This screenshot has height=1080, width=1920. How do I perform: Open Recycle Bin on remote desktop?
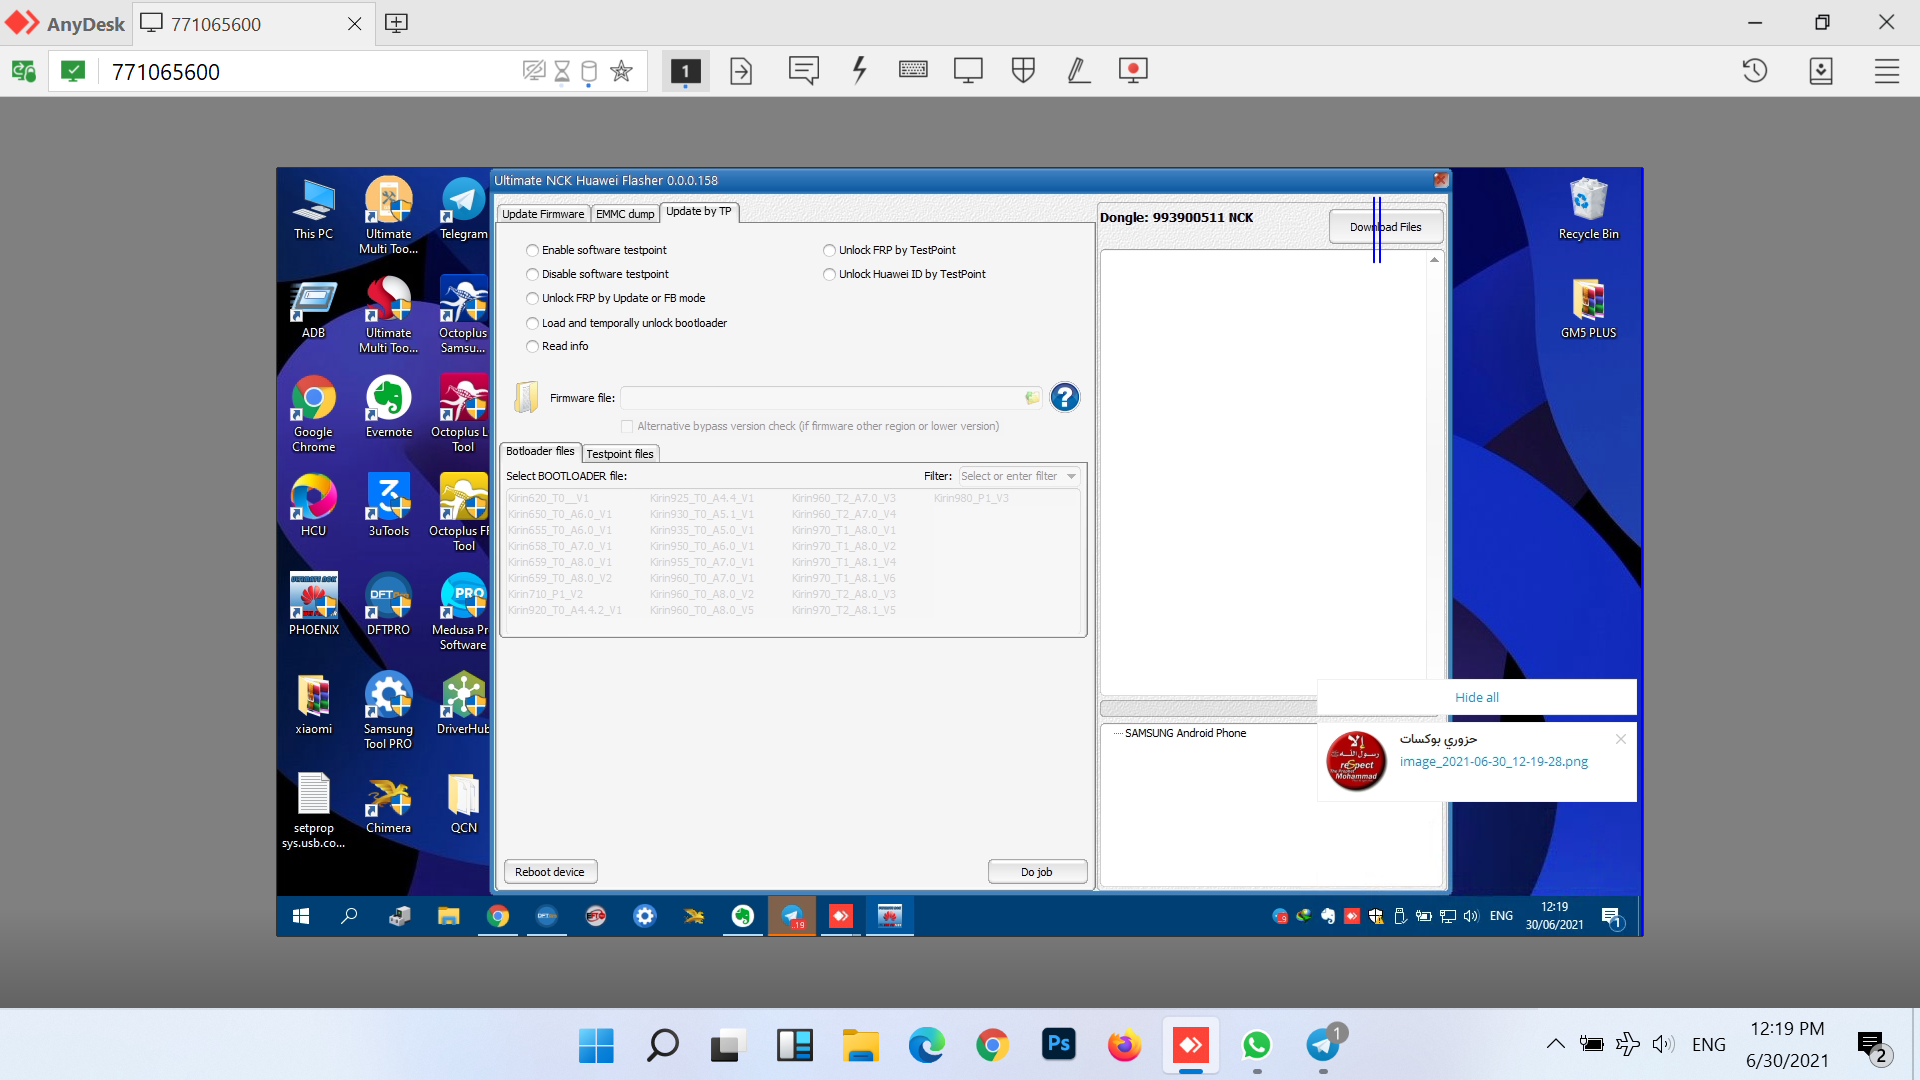click(x=1589, y=209)
